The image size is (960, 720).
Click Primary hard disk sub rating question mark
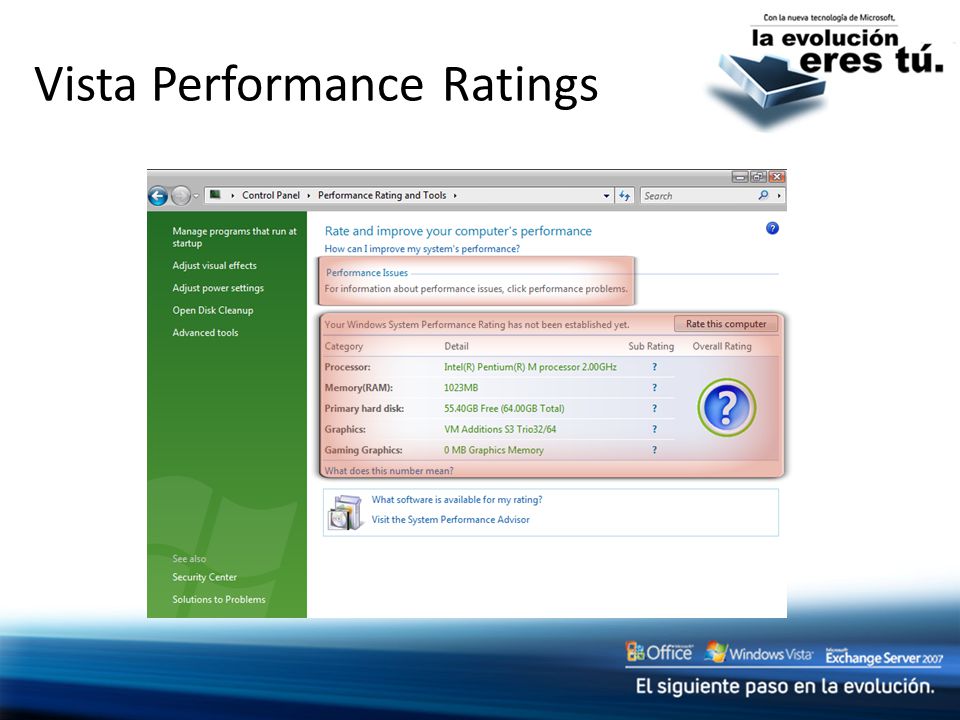[x=654, y=408]
